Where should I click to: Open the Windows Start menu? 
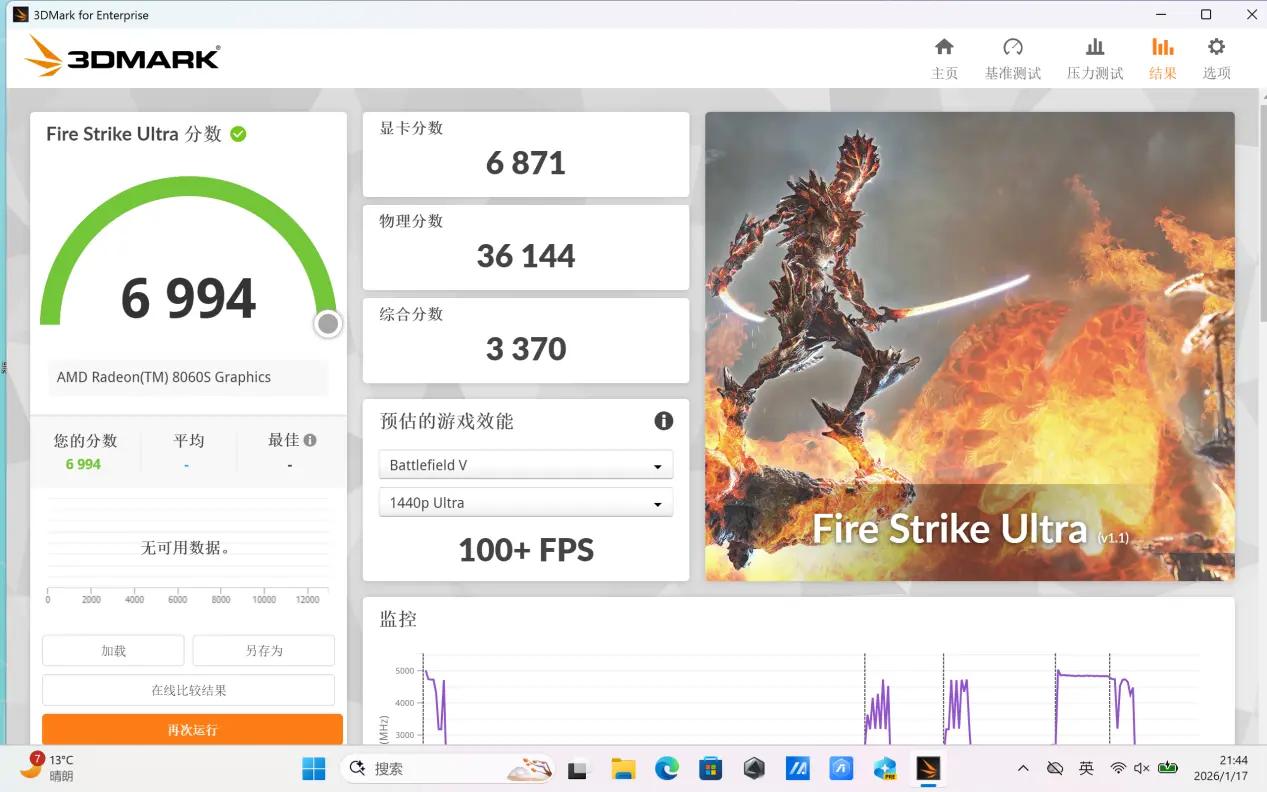[x=314, y=768]
